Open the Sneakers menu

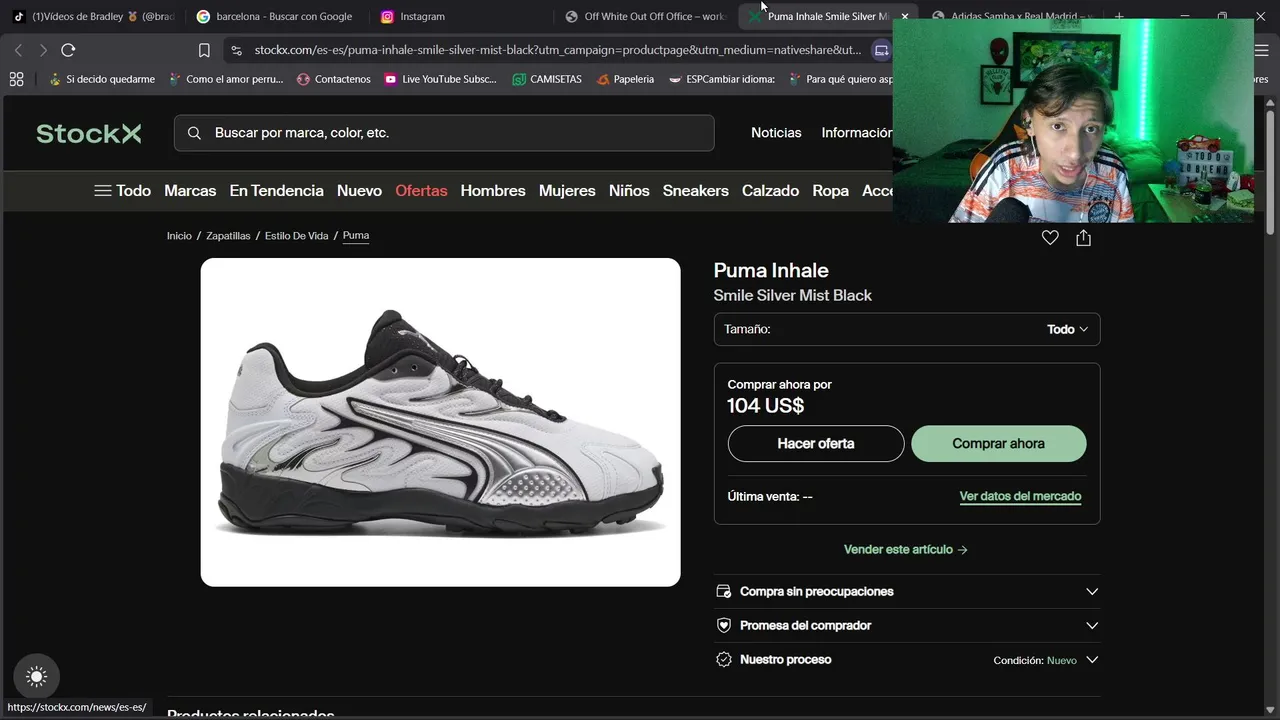click(x=696, y=190)
